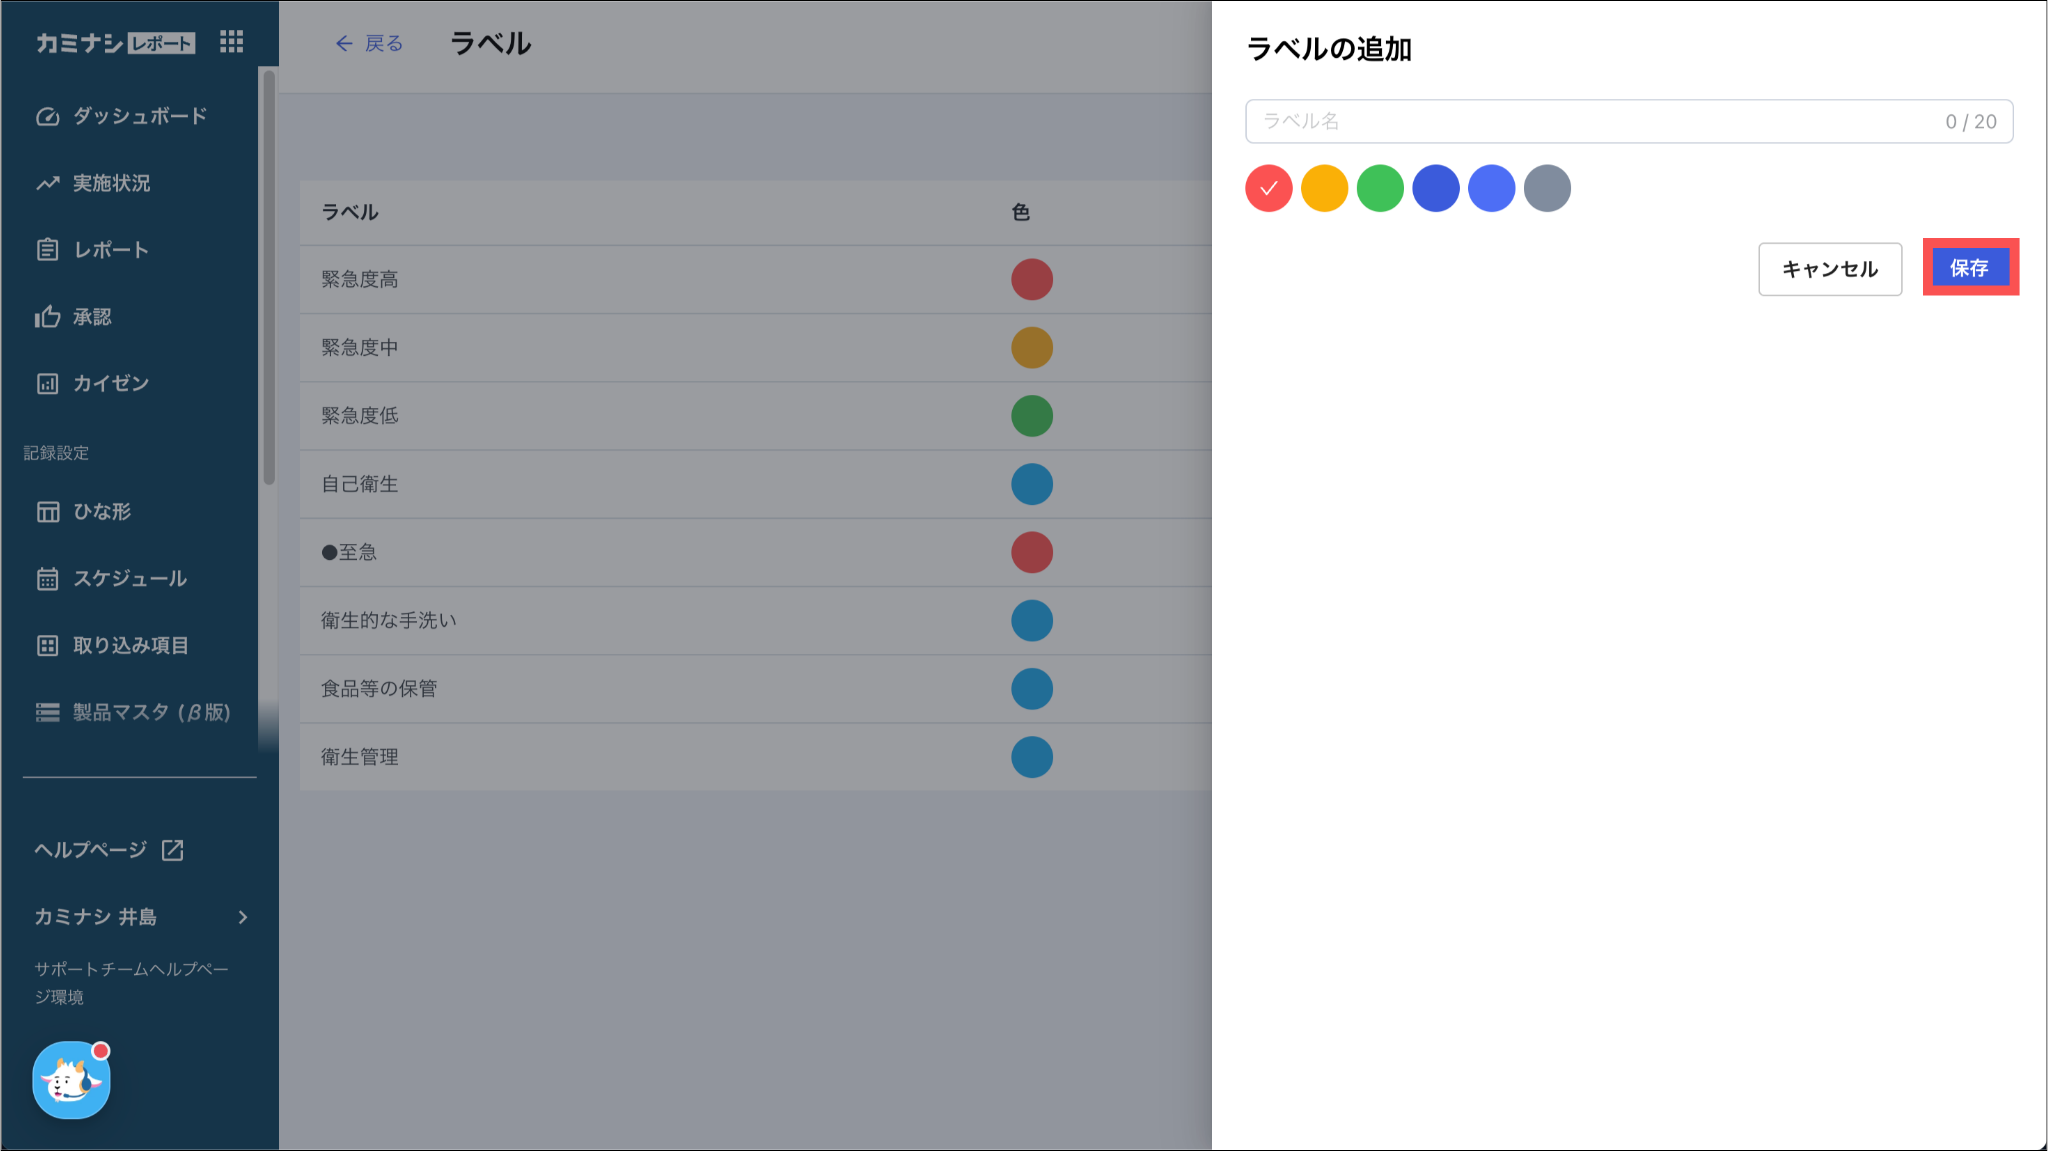Open the ダッシュボード dashboard page
The width and height of the screenshot is (2048, 1151).
click(x=139, y=116)
